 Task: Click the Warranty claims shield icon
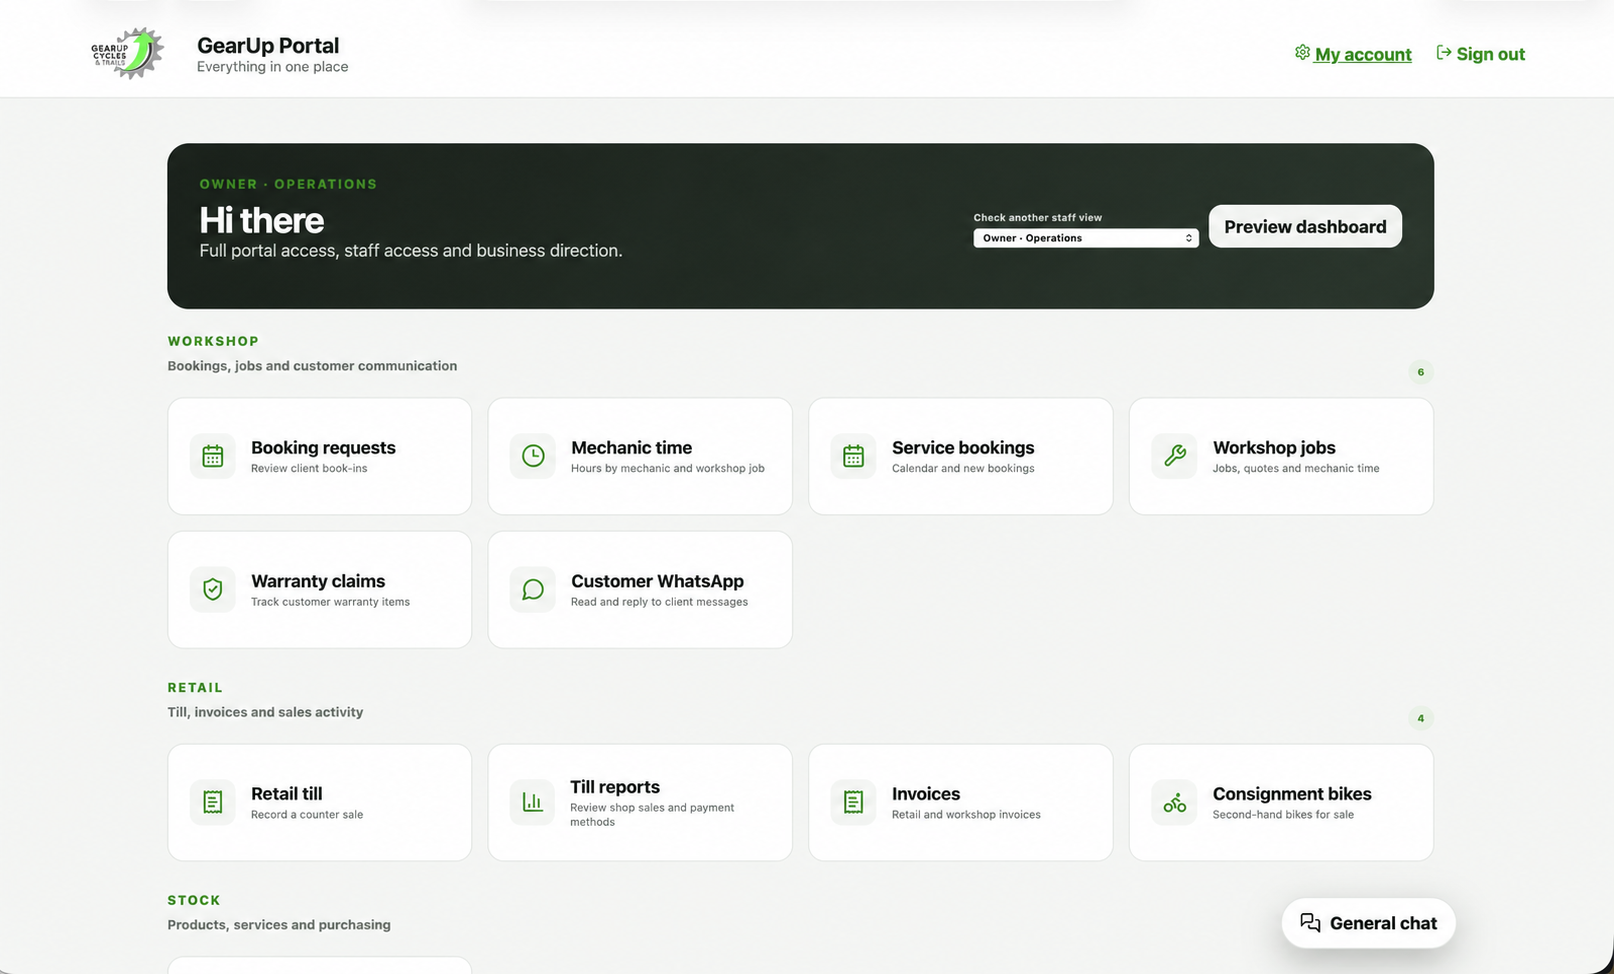tap(213, 589)
